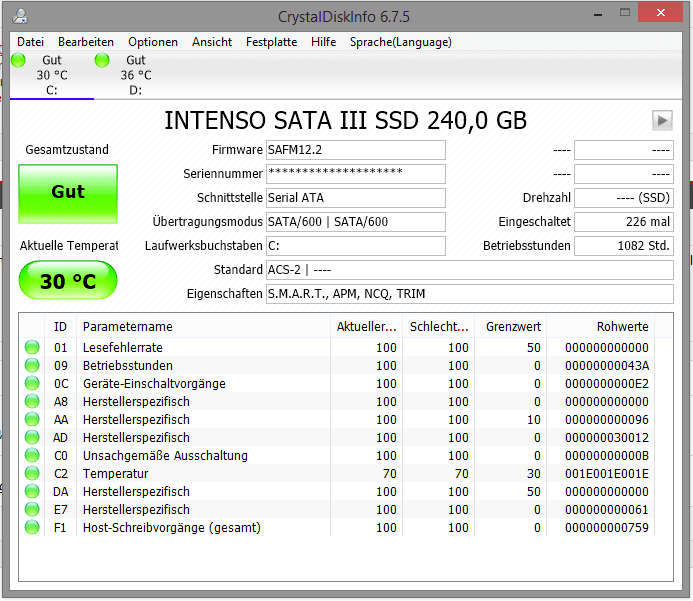Image resolution: width=693 pixels, height=601 pixels.
Task: Click the Laufwerksbuchstaben field C:
Action: pos(356,246)
